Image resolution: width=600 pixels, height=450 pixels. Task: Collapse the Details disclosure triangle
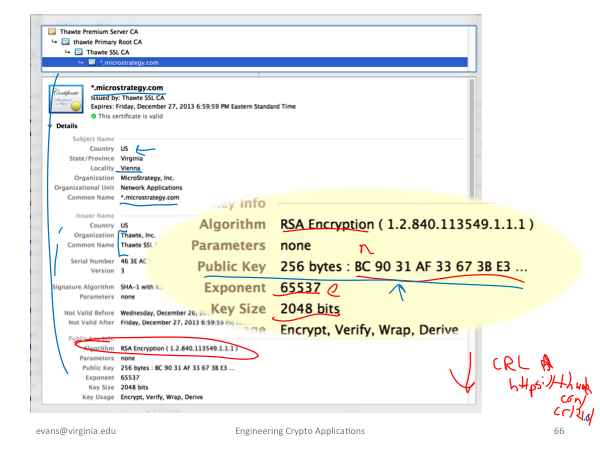[x=50, y=126]
